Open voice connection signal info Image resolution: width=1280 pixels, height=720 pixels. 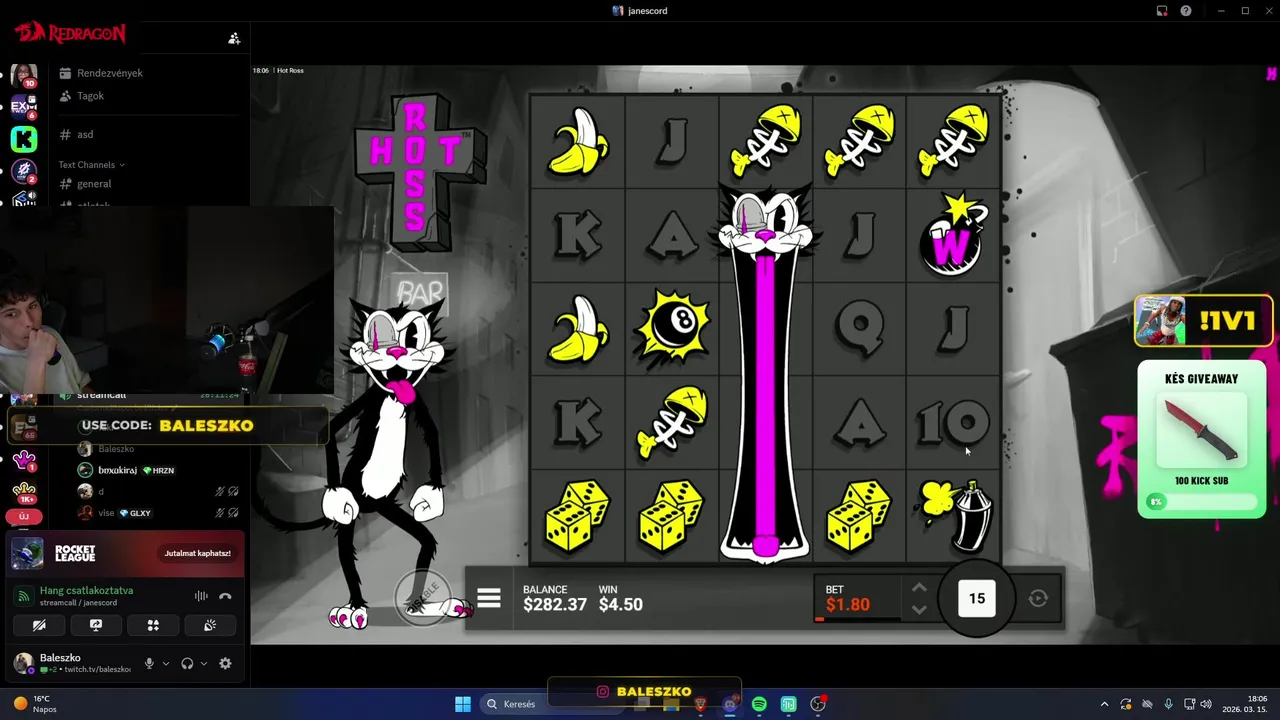[22, 596]
